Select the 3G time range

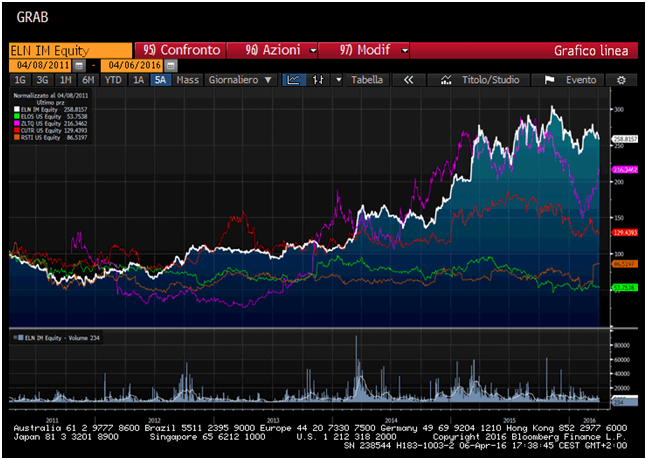(43, 80)
